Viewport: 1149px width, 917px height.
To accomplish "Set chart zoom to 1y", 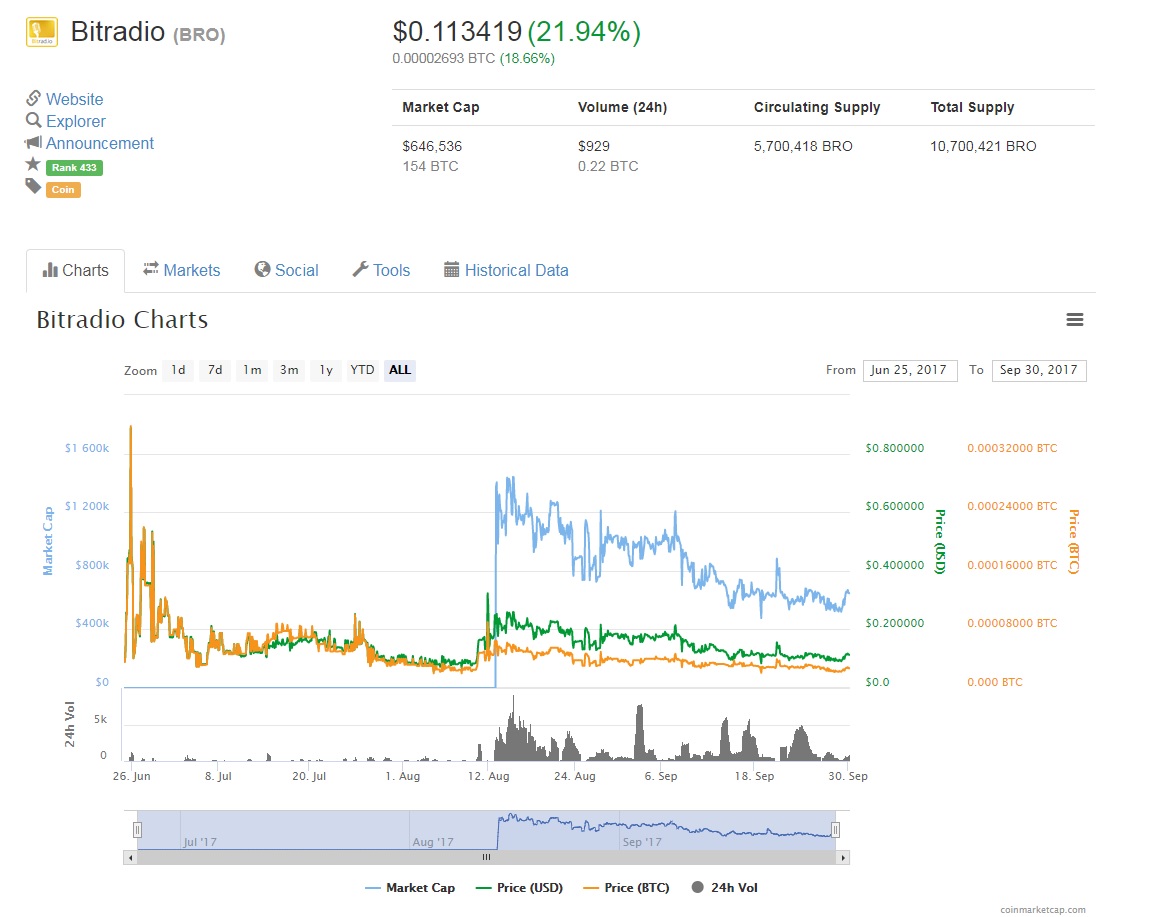I will pos(326,370).
